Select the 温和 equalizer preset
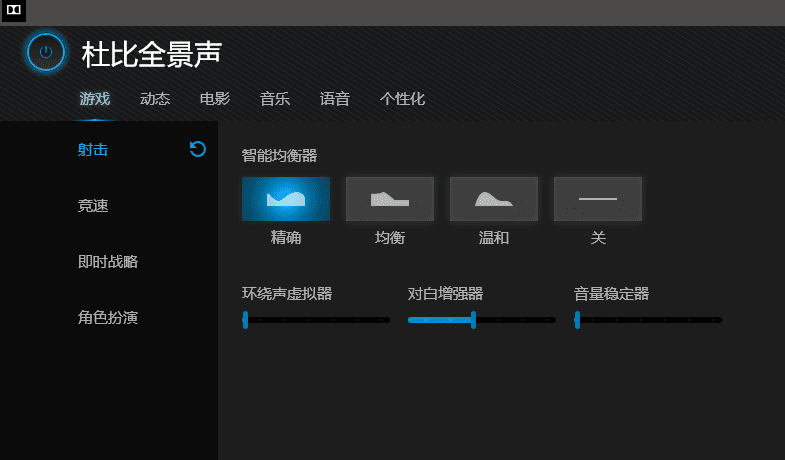 494,199
